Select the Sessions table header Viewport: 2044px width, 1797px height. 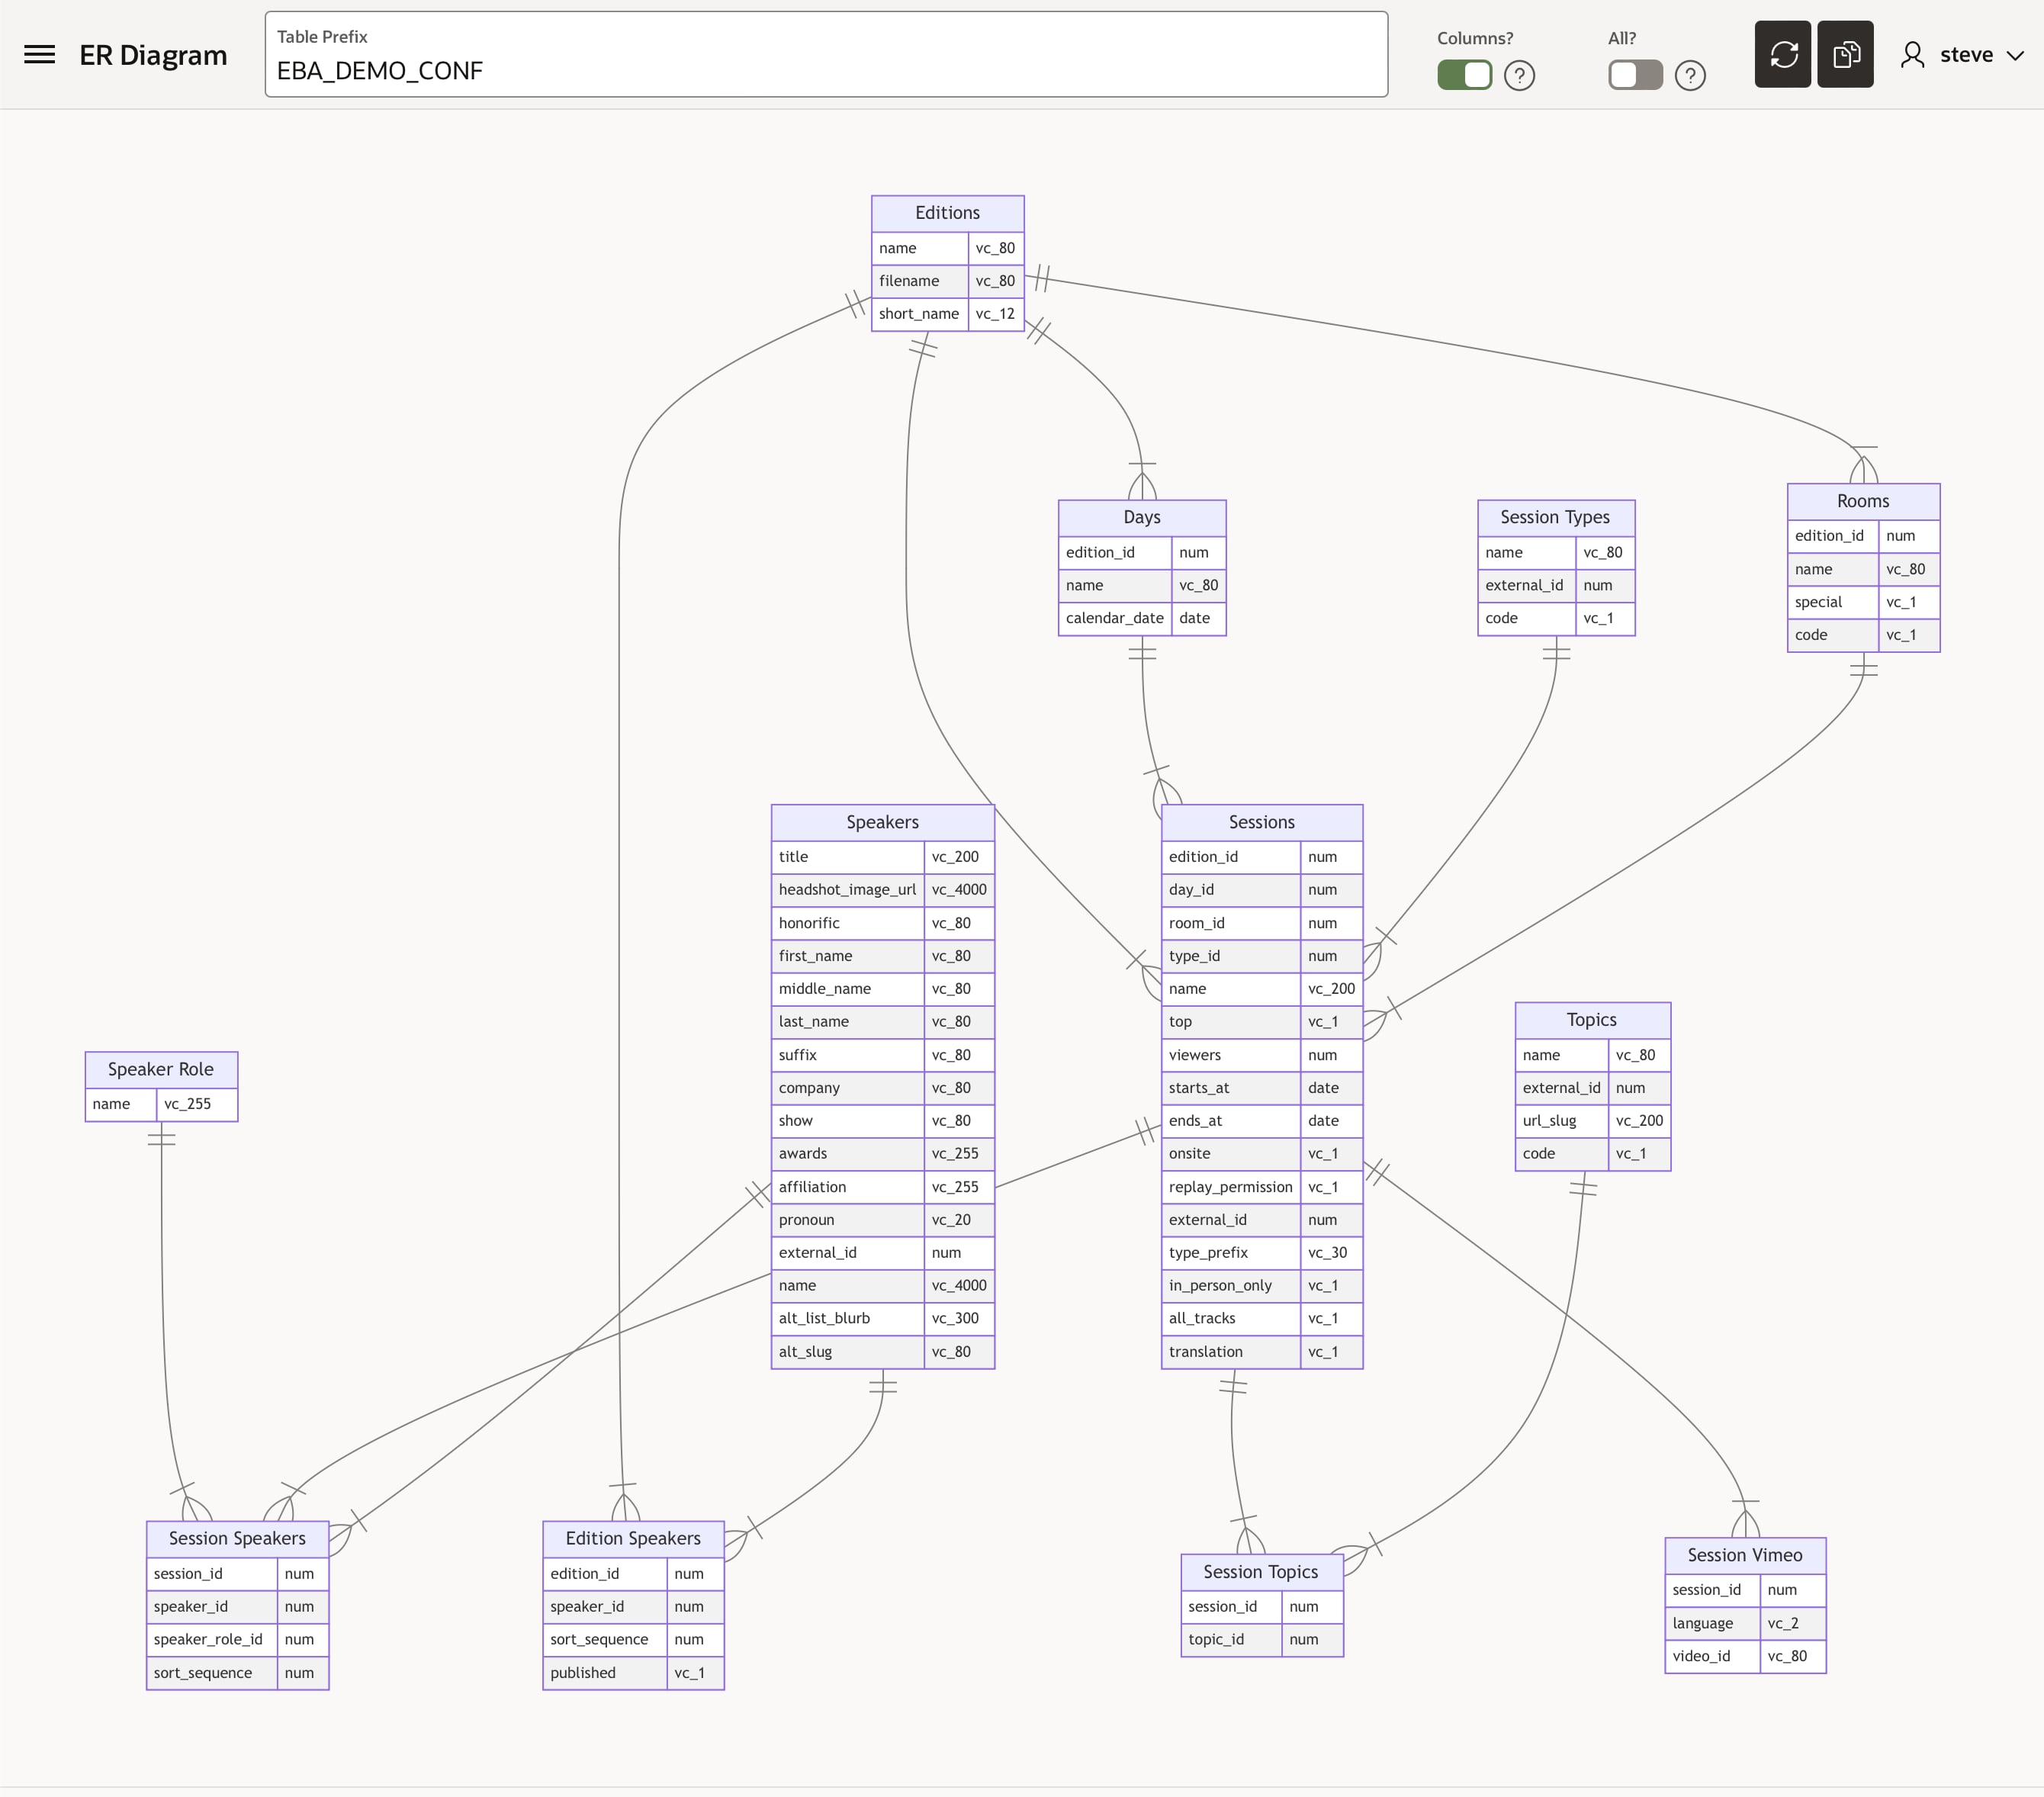tap(1261, 822)
